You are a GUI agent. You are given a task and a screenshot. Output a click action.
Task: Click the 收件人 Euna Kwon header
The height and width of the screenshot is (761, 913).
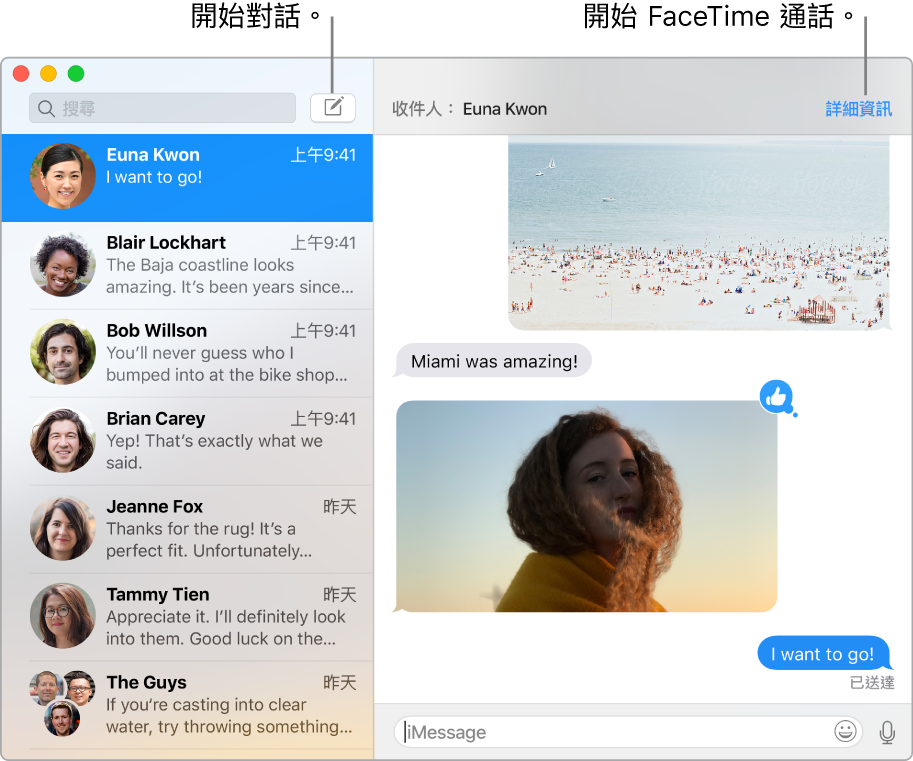468,109
